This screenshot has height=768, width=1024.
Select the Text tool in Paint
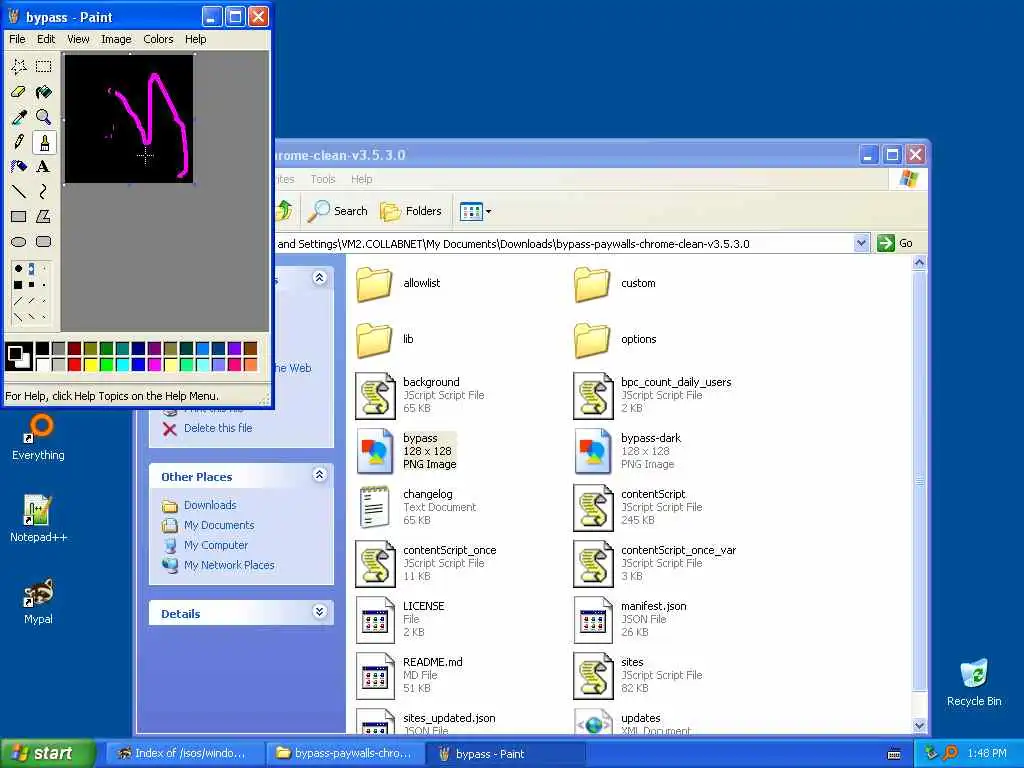coord(44,167)
